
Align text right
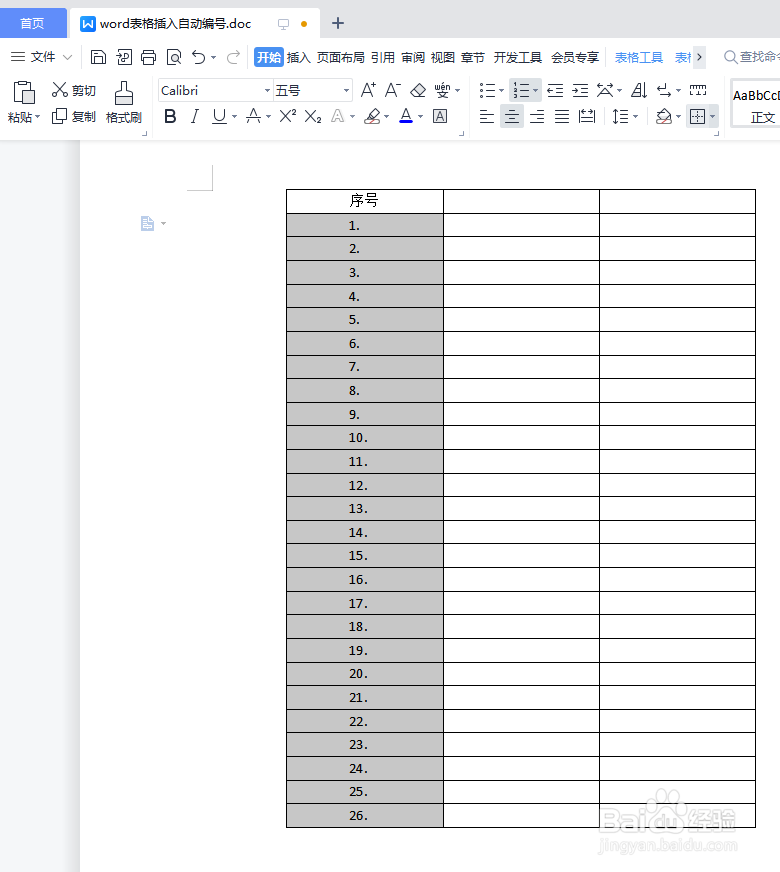click(x=537, y=116)
